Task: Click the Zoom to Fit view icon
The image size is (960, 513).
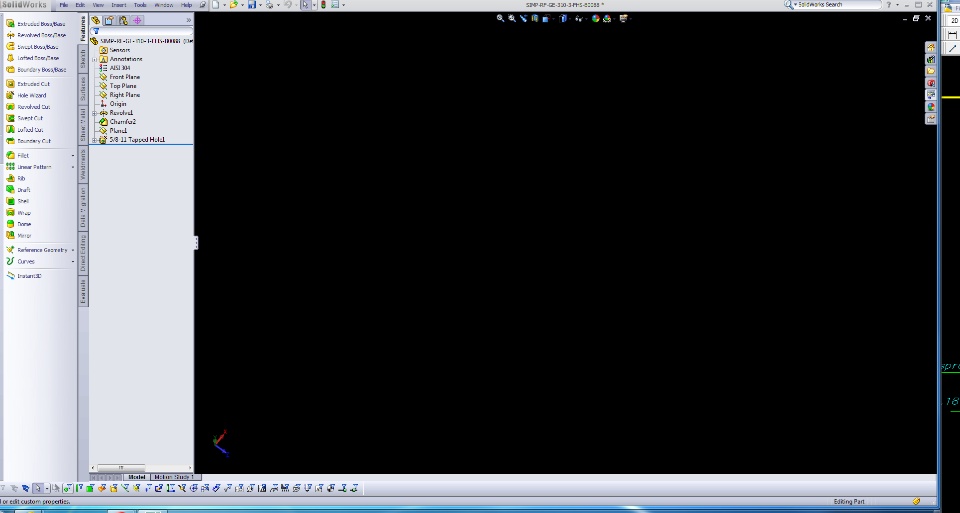Action: [500, 18]
